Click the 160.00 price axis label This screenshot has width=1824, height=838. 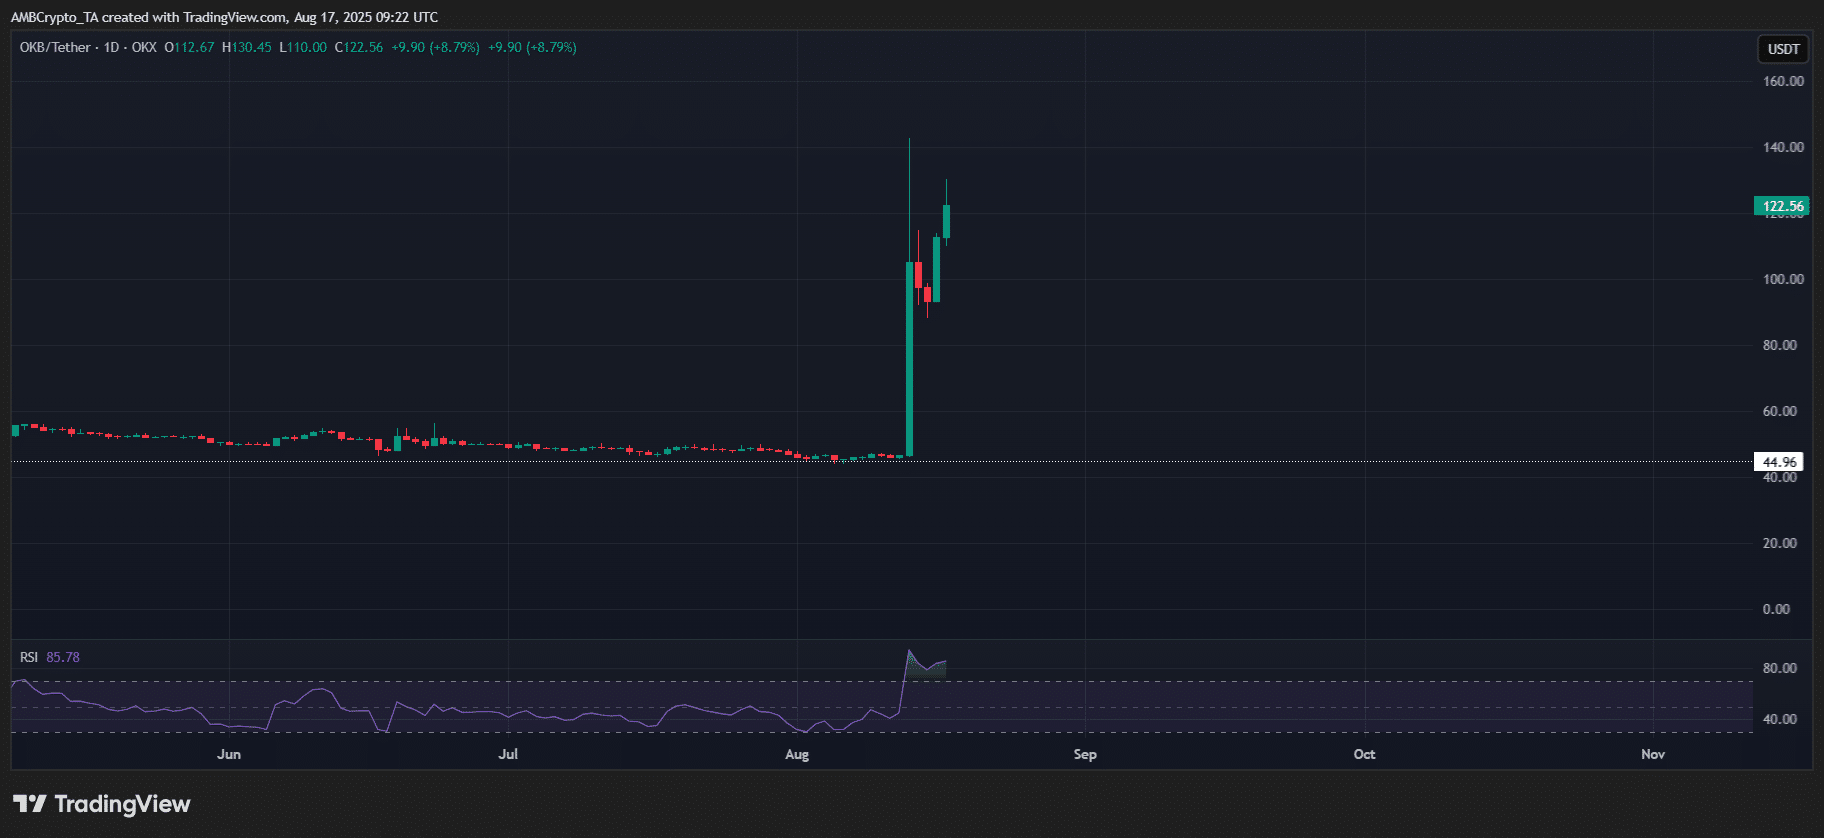1783,81
